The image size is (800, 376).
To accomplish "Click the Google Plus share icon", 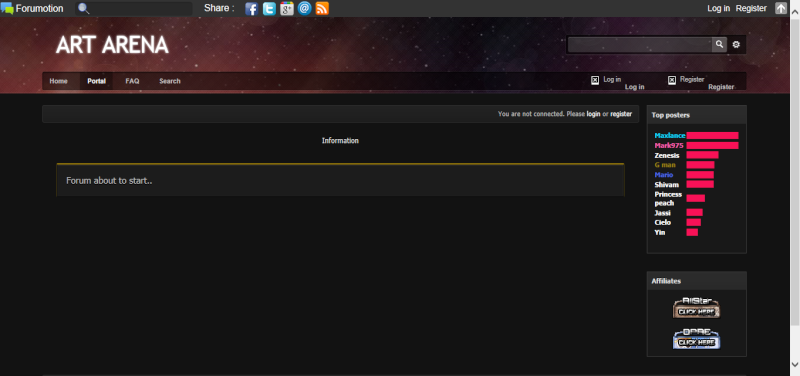I will (x=287, y=8).
